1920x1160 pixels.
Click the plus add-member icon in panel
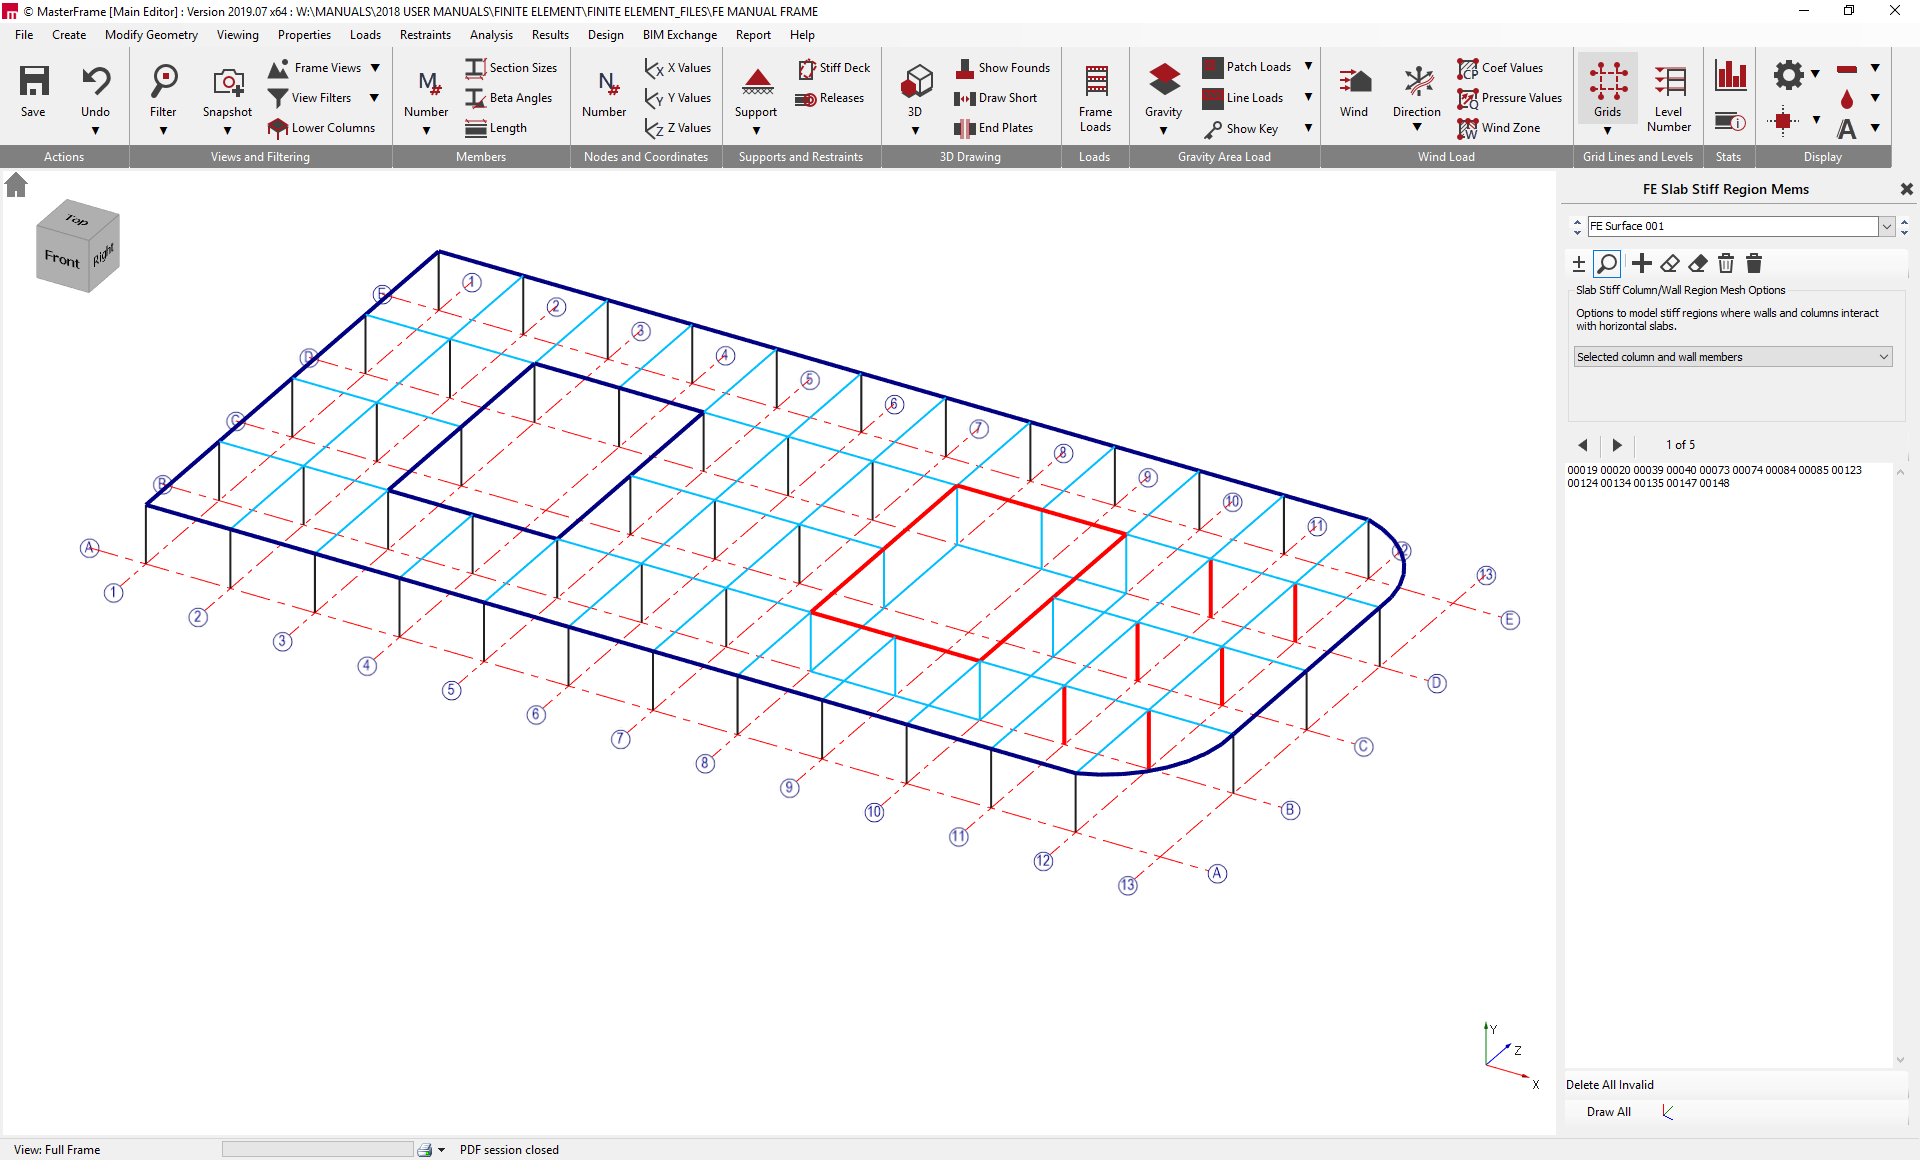coord(1641,263)
